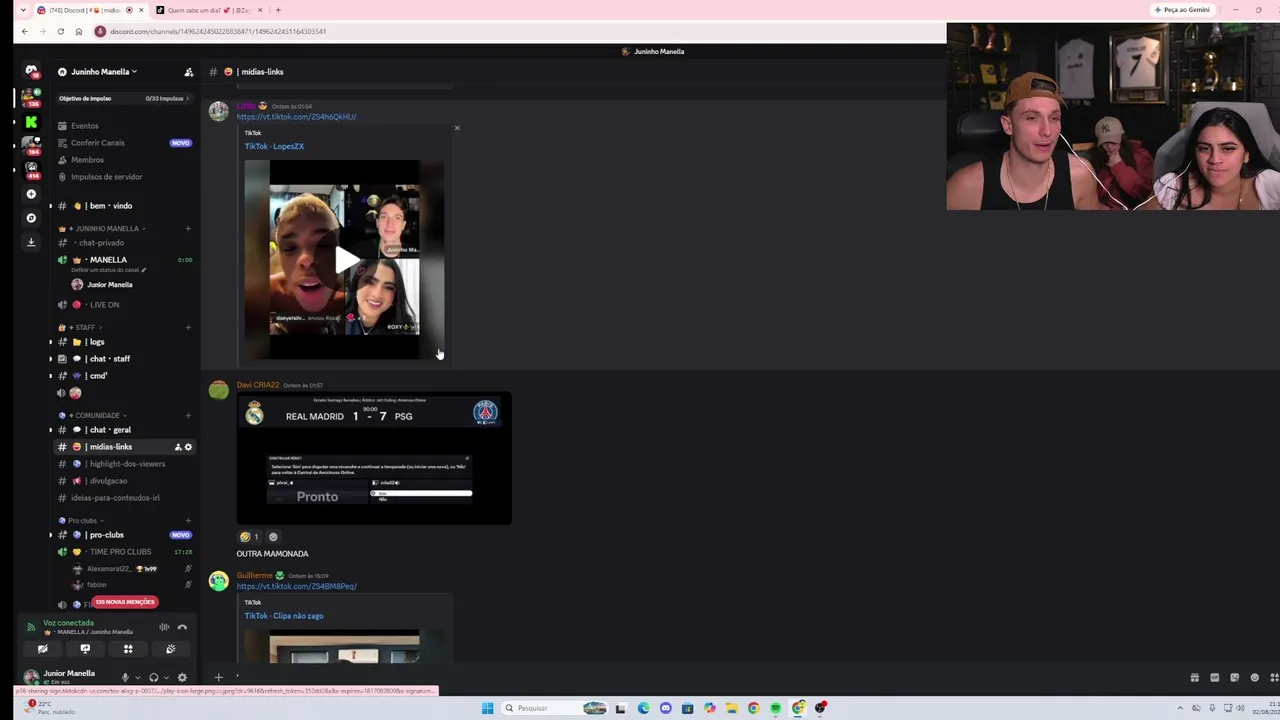This screenshot has width=1280, height=720.
Task: Open the green K (Kick) server
Action: [x=31, y=121]
